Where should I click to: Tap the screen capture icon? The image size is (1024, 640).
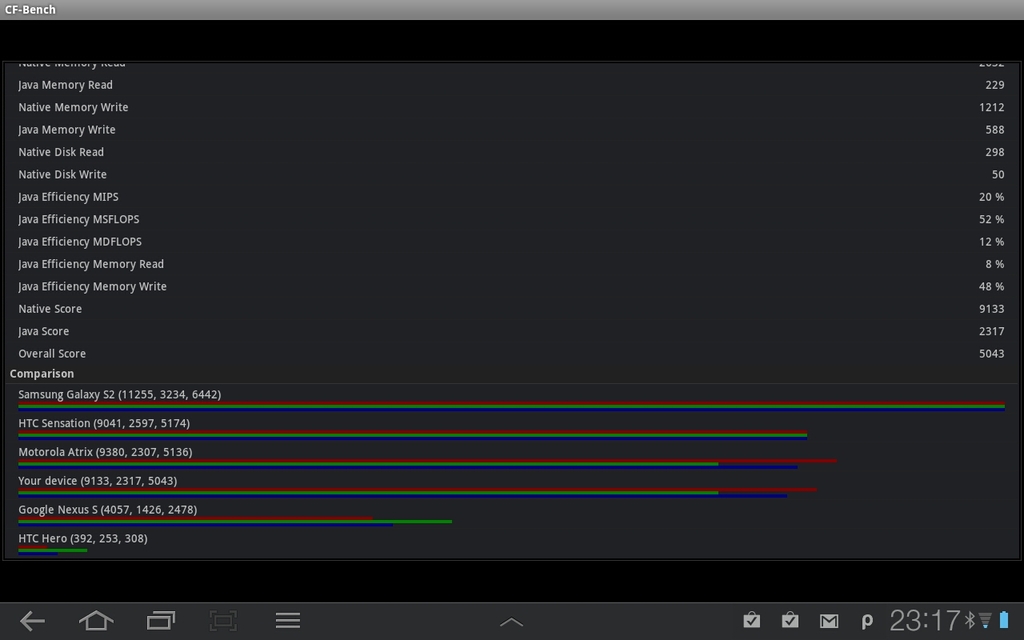click(x=222, y=620)
